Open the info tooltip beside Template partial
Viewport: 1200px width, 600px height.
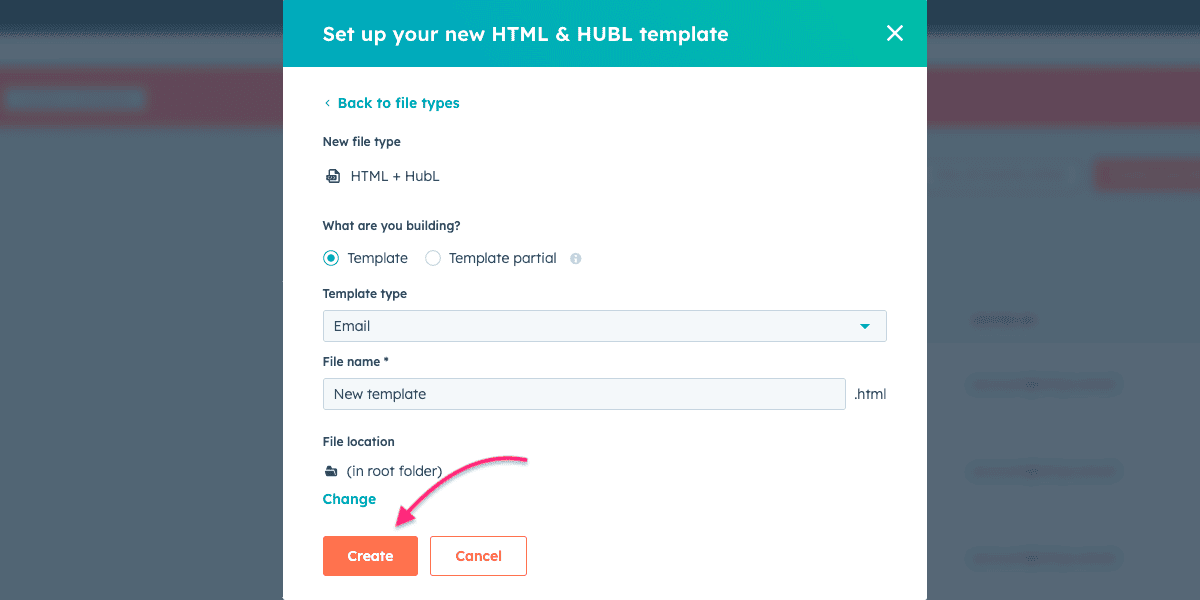pyautogui.click(x=575, y=258)
